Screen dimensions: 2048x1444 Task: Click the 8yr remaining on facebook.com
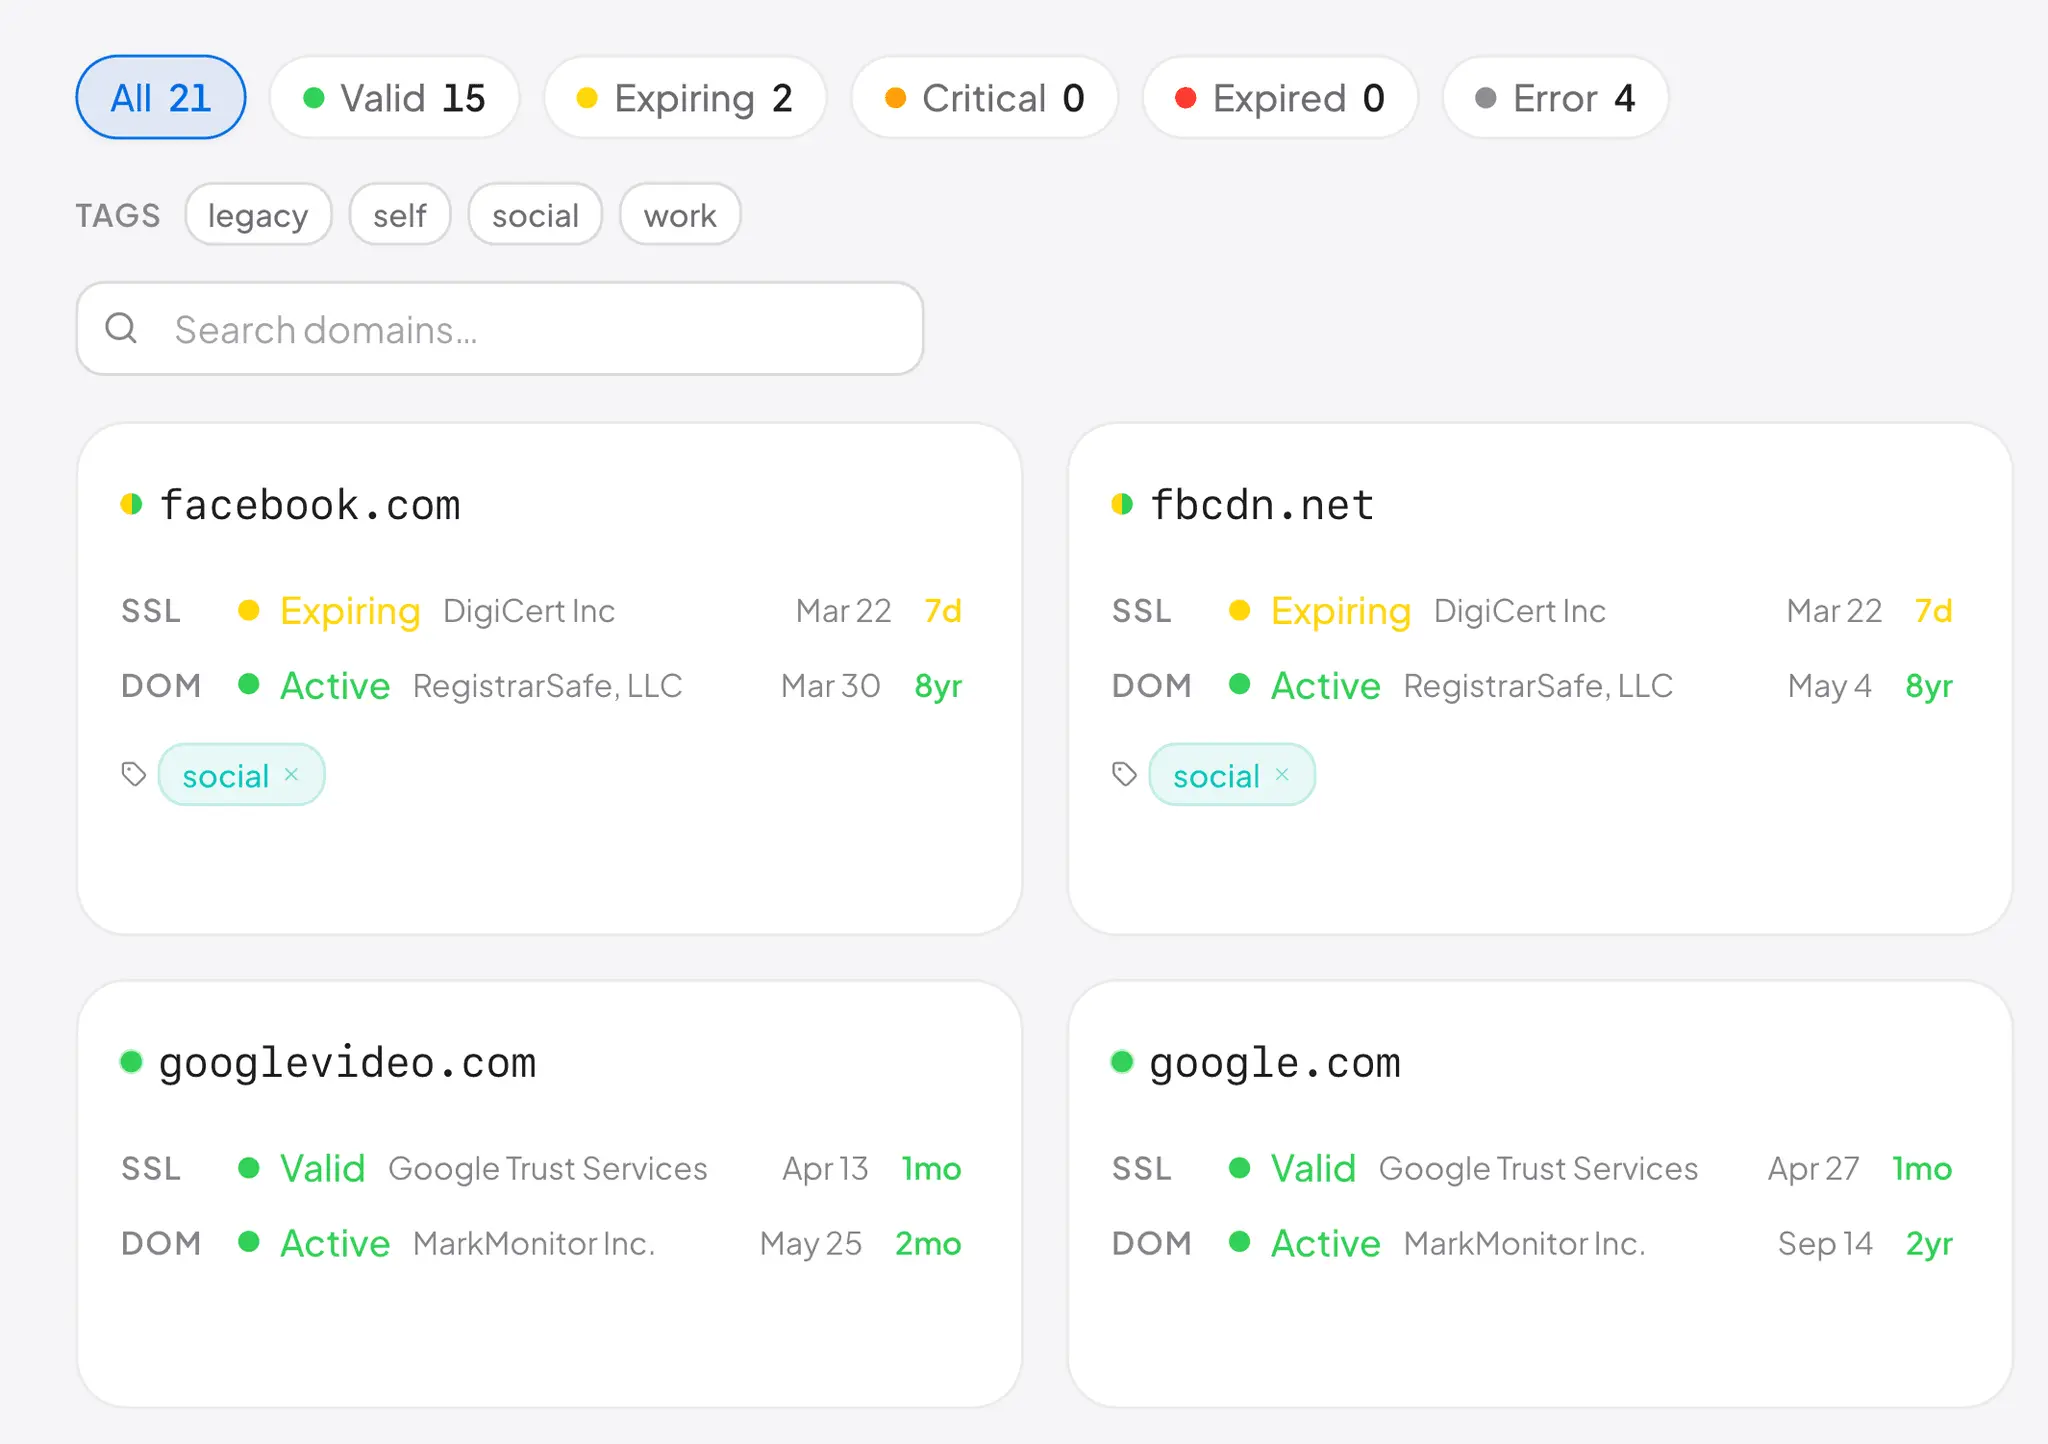(x=938, y=686)
